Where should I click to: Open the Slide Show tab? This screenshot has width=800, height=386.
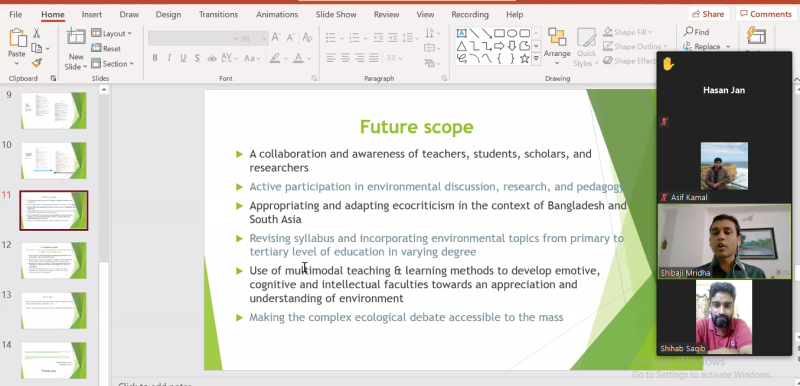336,14
